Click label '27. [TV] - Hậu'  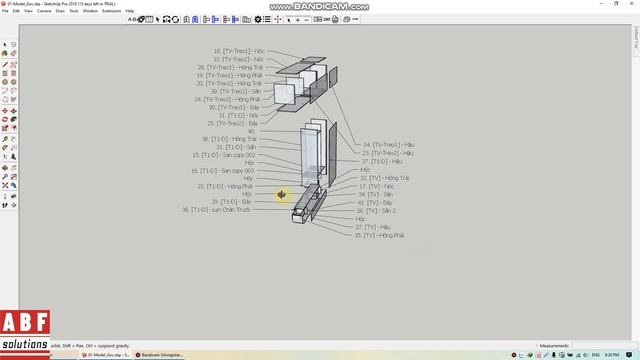pyautogui.click(x=373, y=227)
